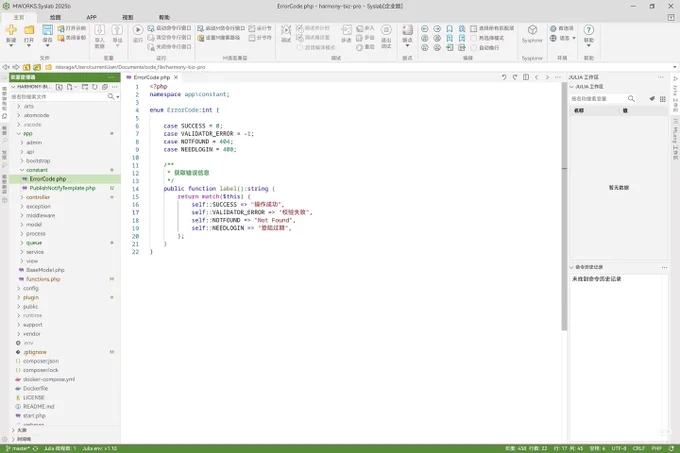Close the ErrorCode.php tab
Image resolution: width=680 pixels, height=453 pixels.
coord(176,77)
